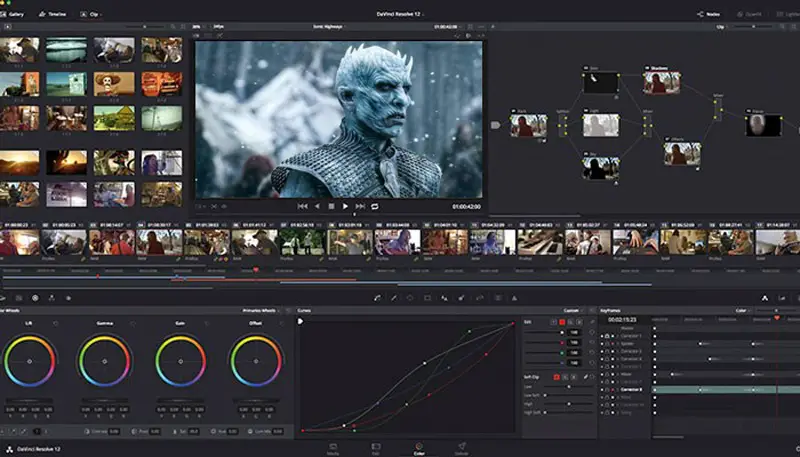Open the 3D stereoscopic palette icon
The width and height of the screenshot is (800, 457).
(497, 298)
